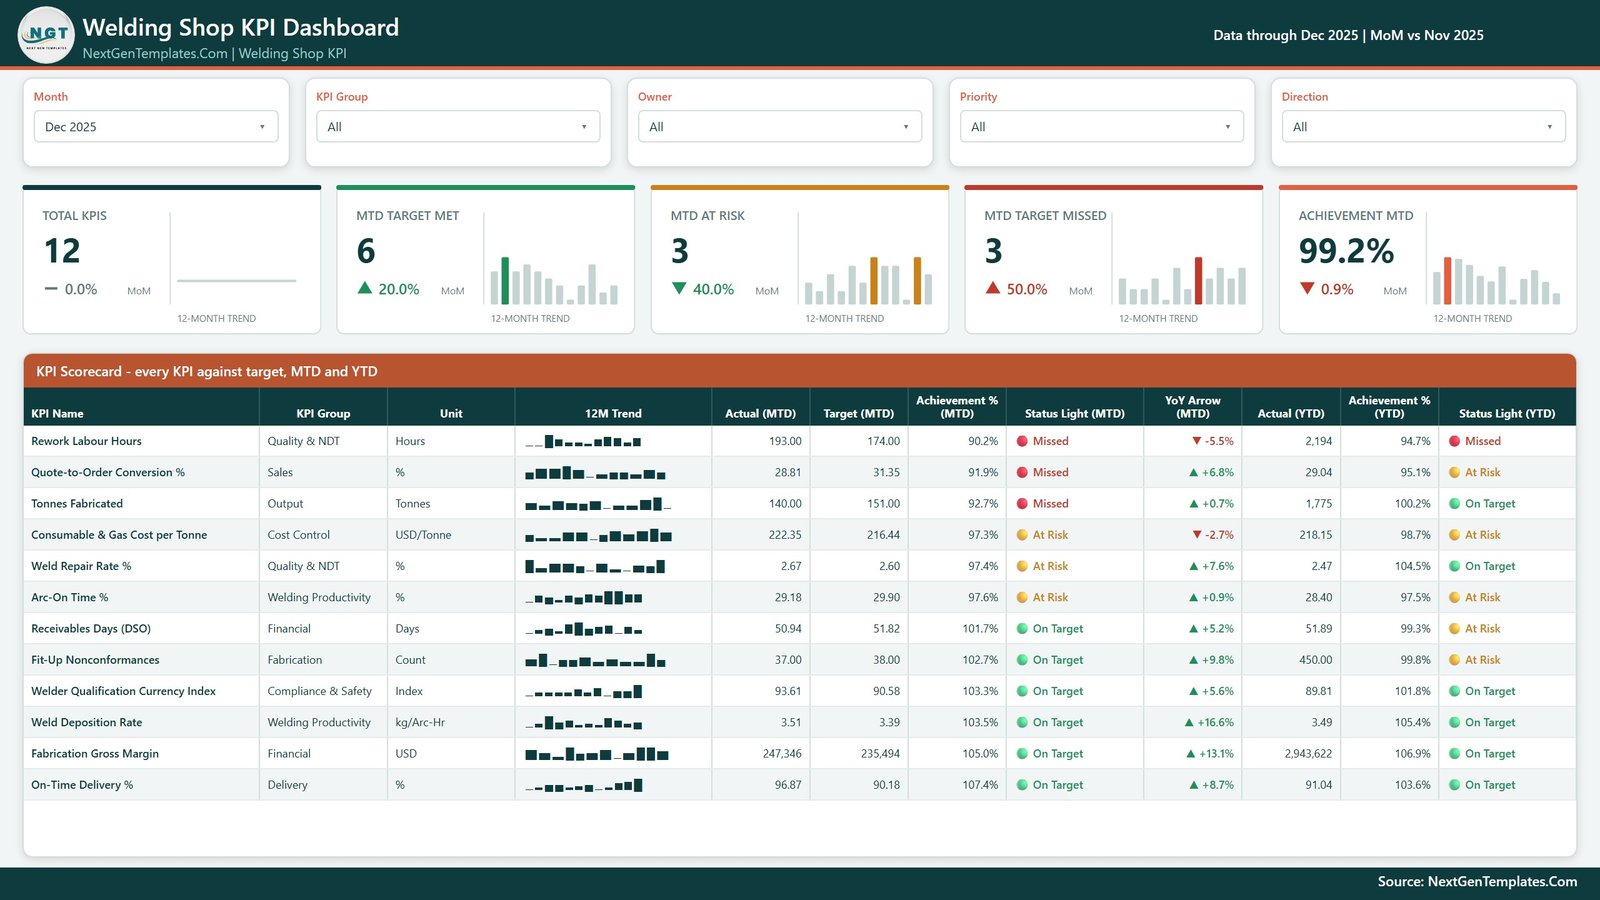Click the red up arrow in MTD Target Missed card
The height and width of the screenshot is (900, 1600).
coord(993,288)
